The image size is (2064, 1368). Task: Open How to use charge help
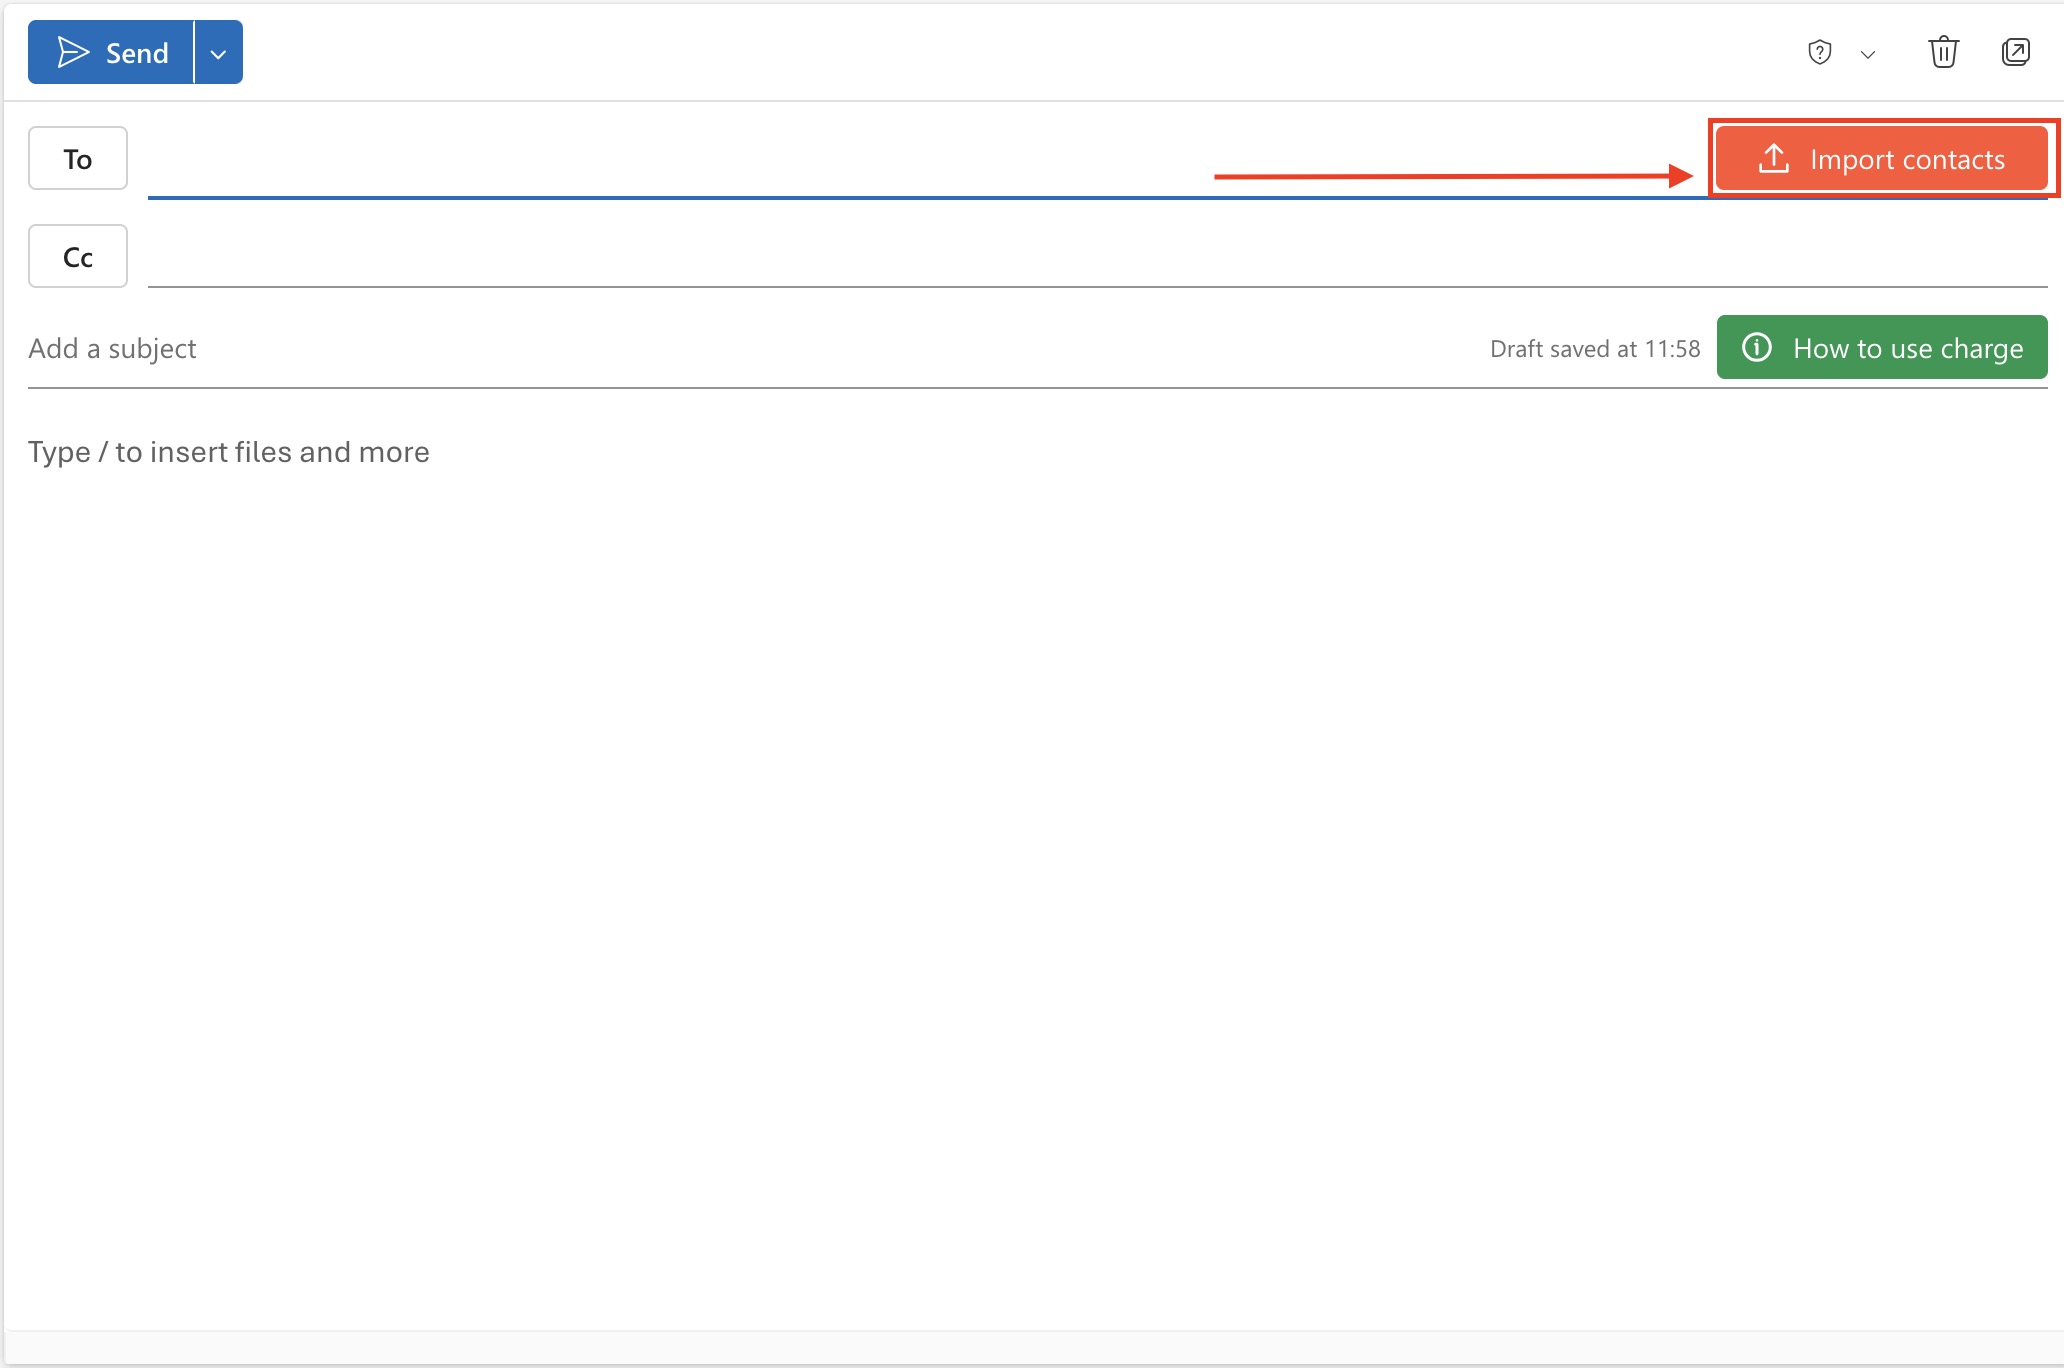click(x=1882, y=347)
